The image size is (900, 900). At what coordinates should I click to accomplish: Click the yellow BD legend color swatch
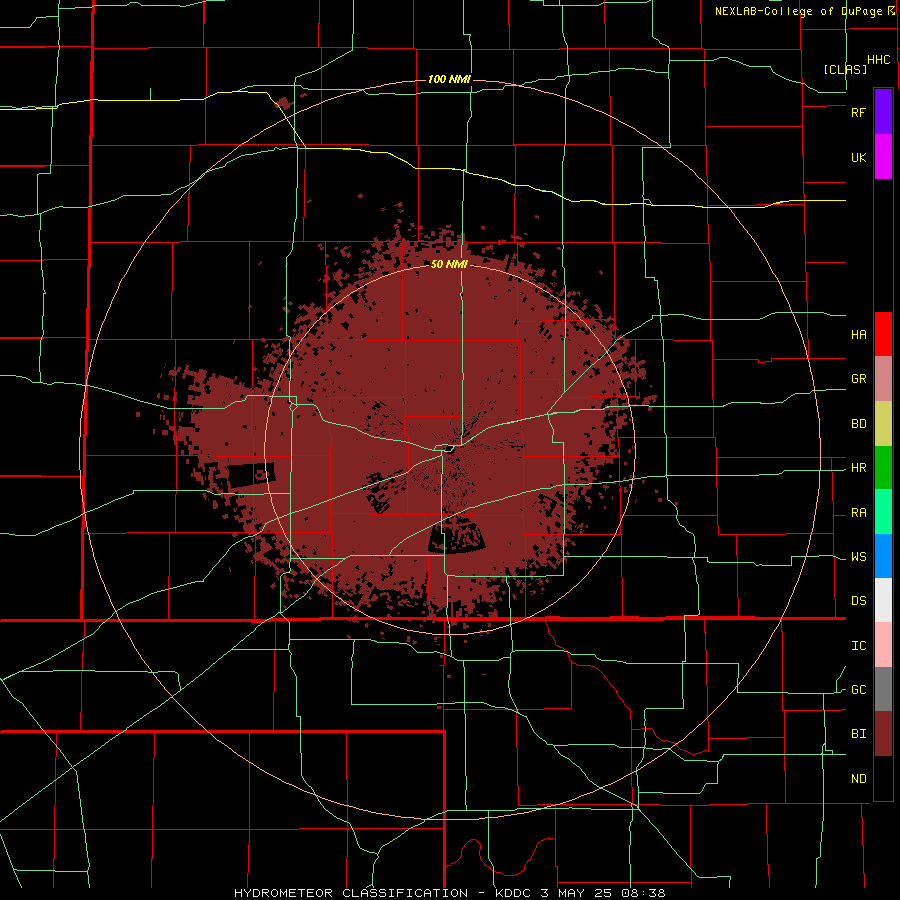click(883, 424)
